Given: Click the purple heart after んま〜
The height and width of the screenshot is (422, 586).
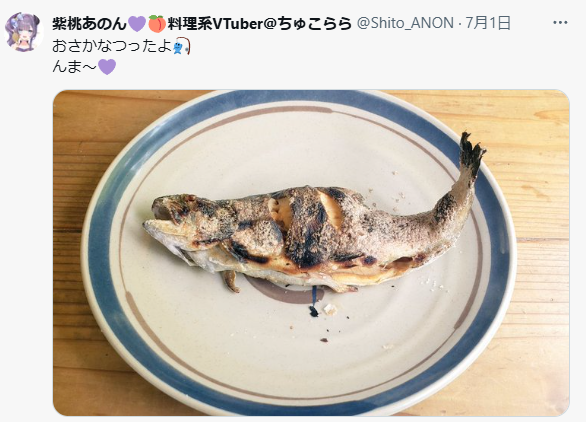Looking at the screenshot, I should point(107,67).
